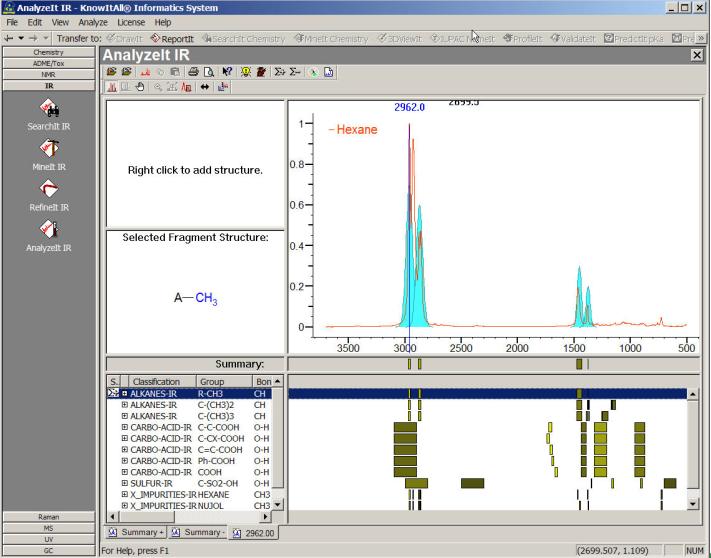This screenshot has width=711, height=558.
Task: Go back using the left navigation arrow
Action: pyautogui.click(x=9, y=38)
